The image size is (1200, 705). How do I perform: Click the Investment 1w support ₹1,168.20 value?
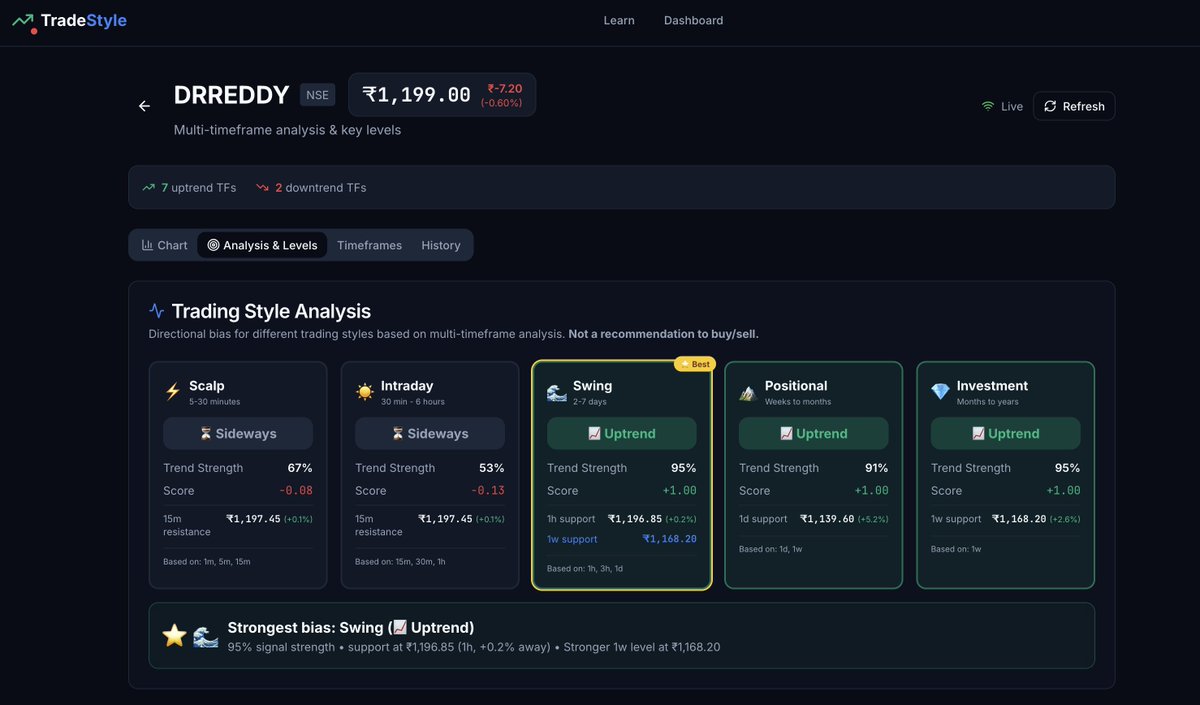[x=1019, y=519]
